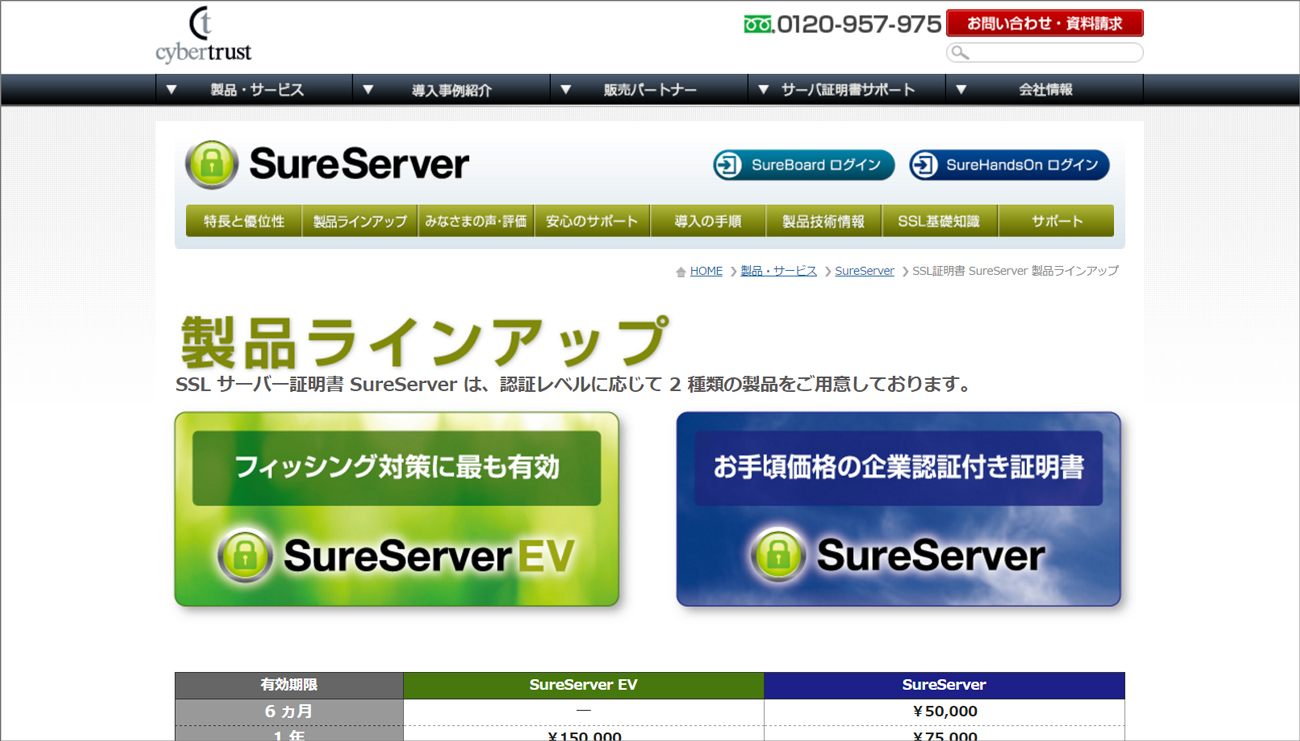The height and width of the screenshot is (741, 1300).
Task: Expand the 導入事例紹介 menu arrow
Action: [x=368, y=90]
